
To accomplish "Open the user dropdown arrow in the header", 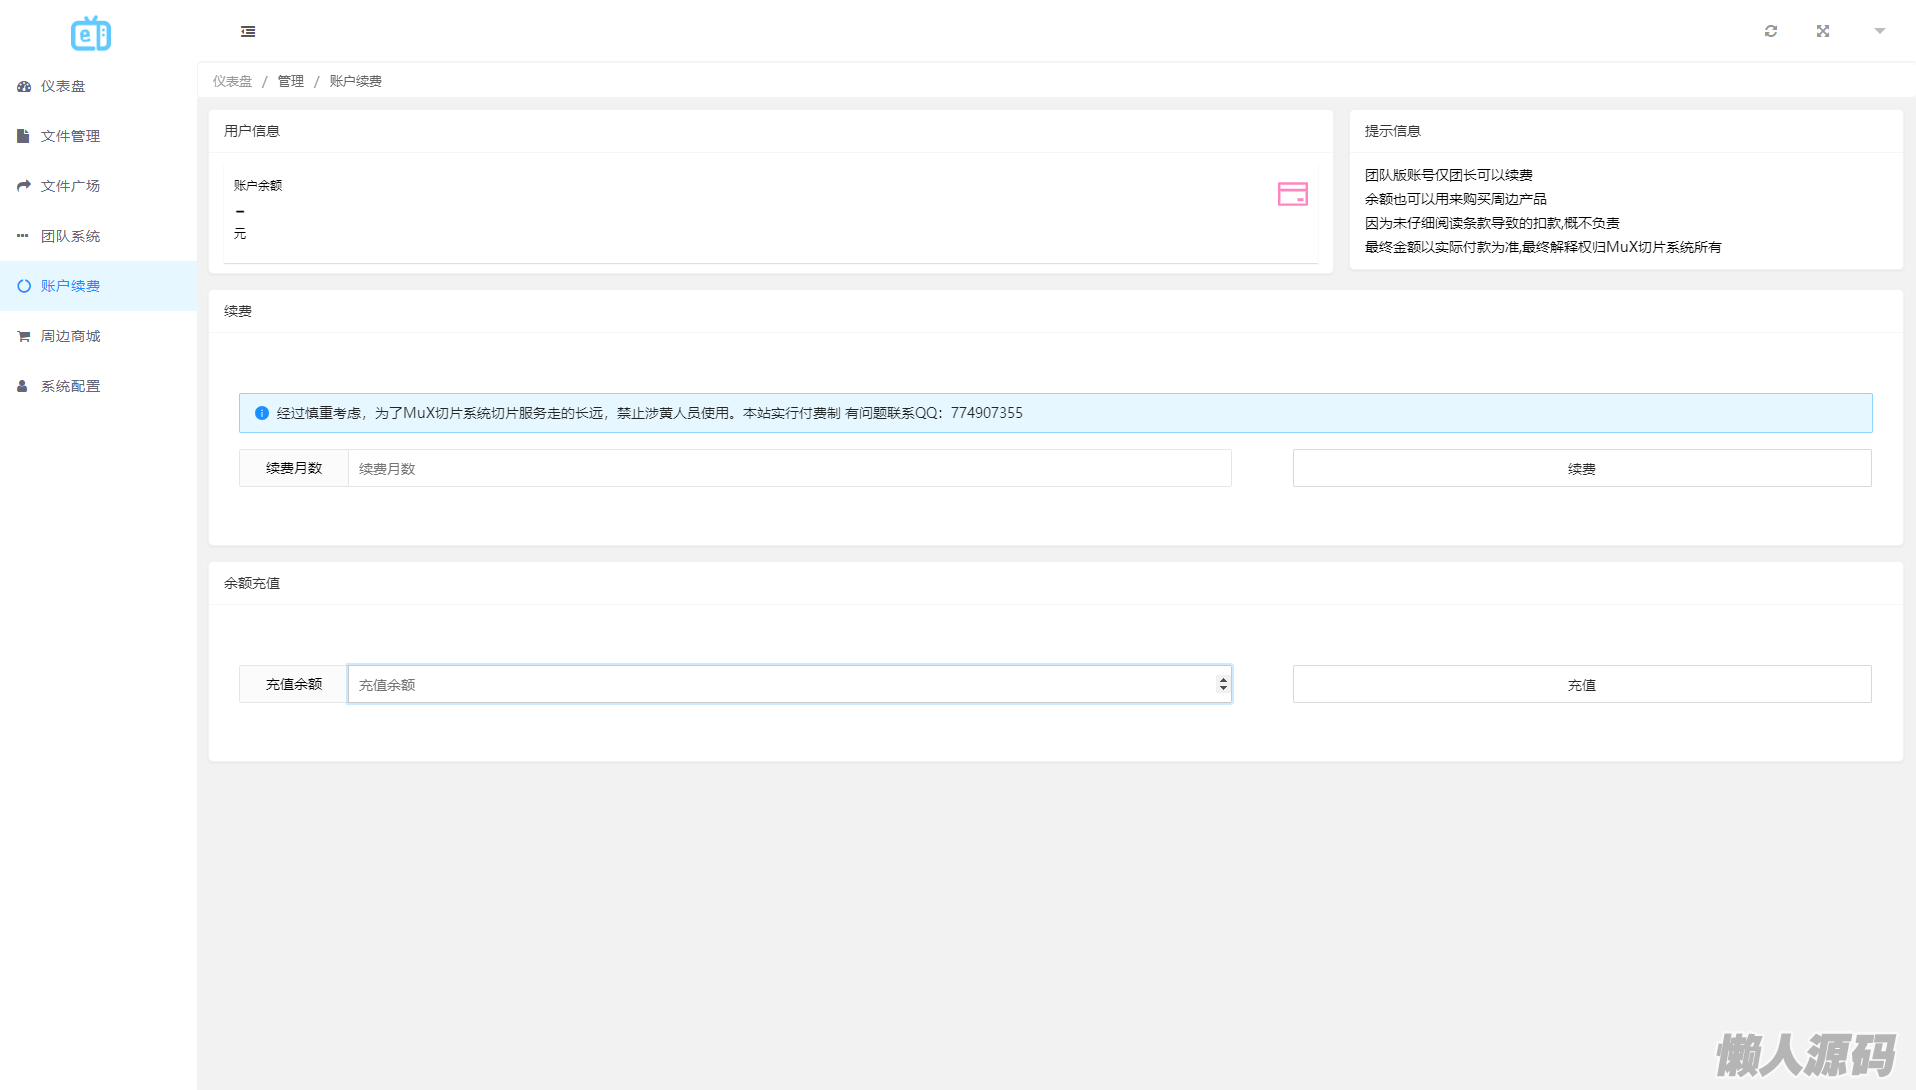I will pos(1879,32).
